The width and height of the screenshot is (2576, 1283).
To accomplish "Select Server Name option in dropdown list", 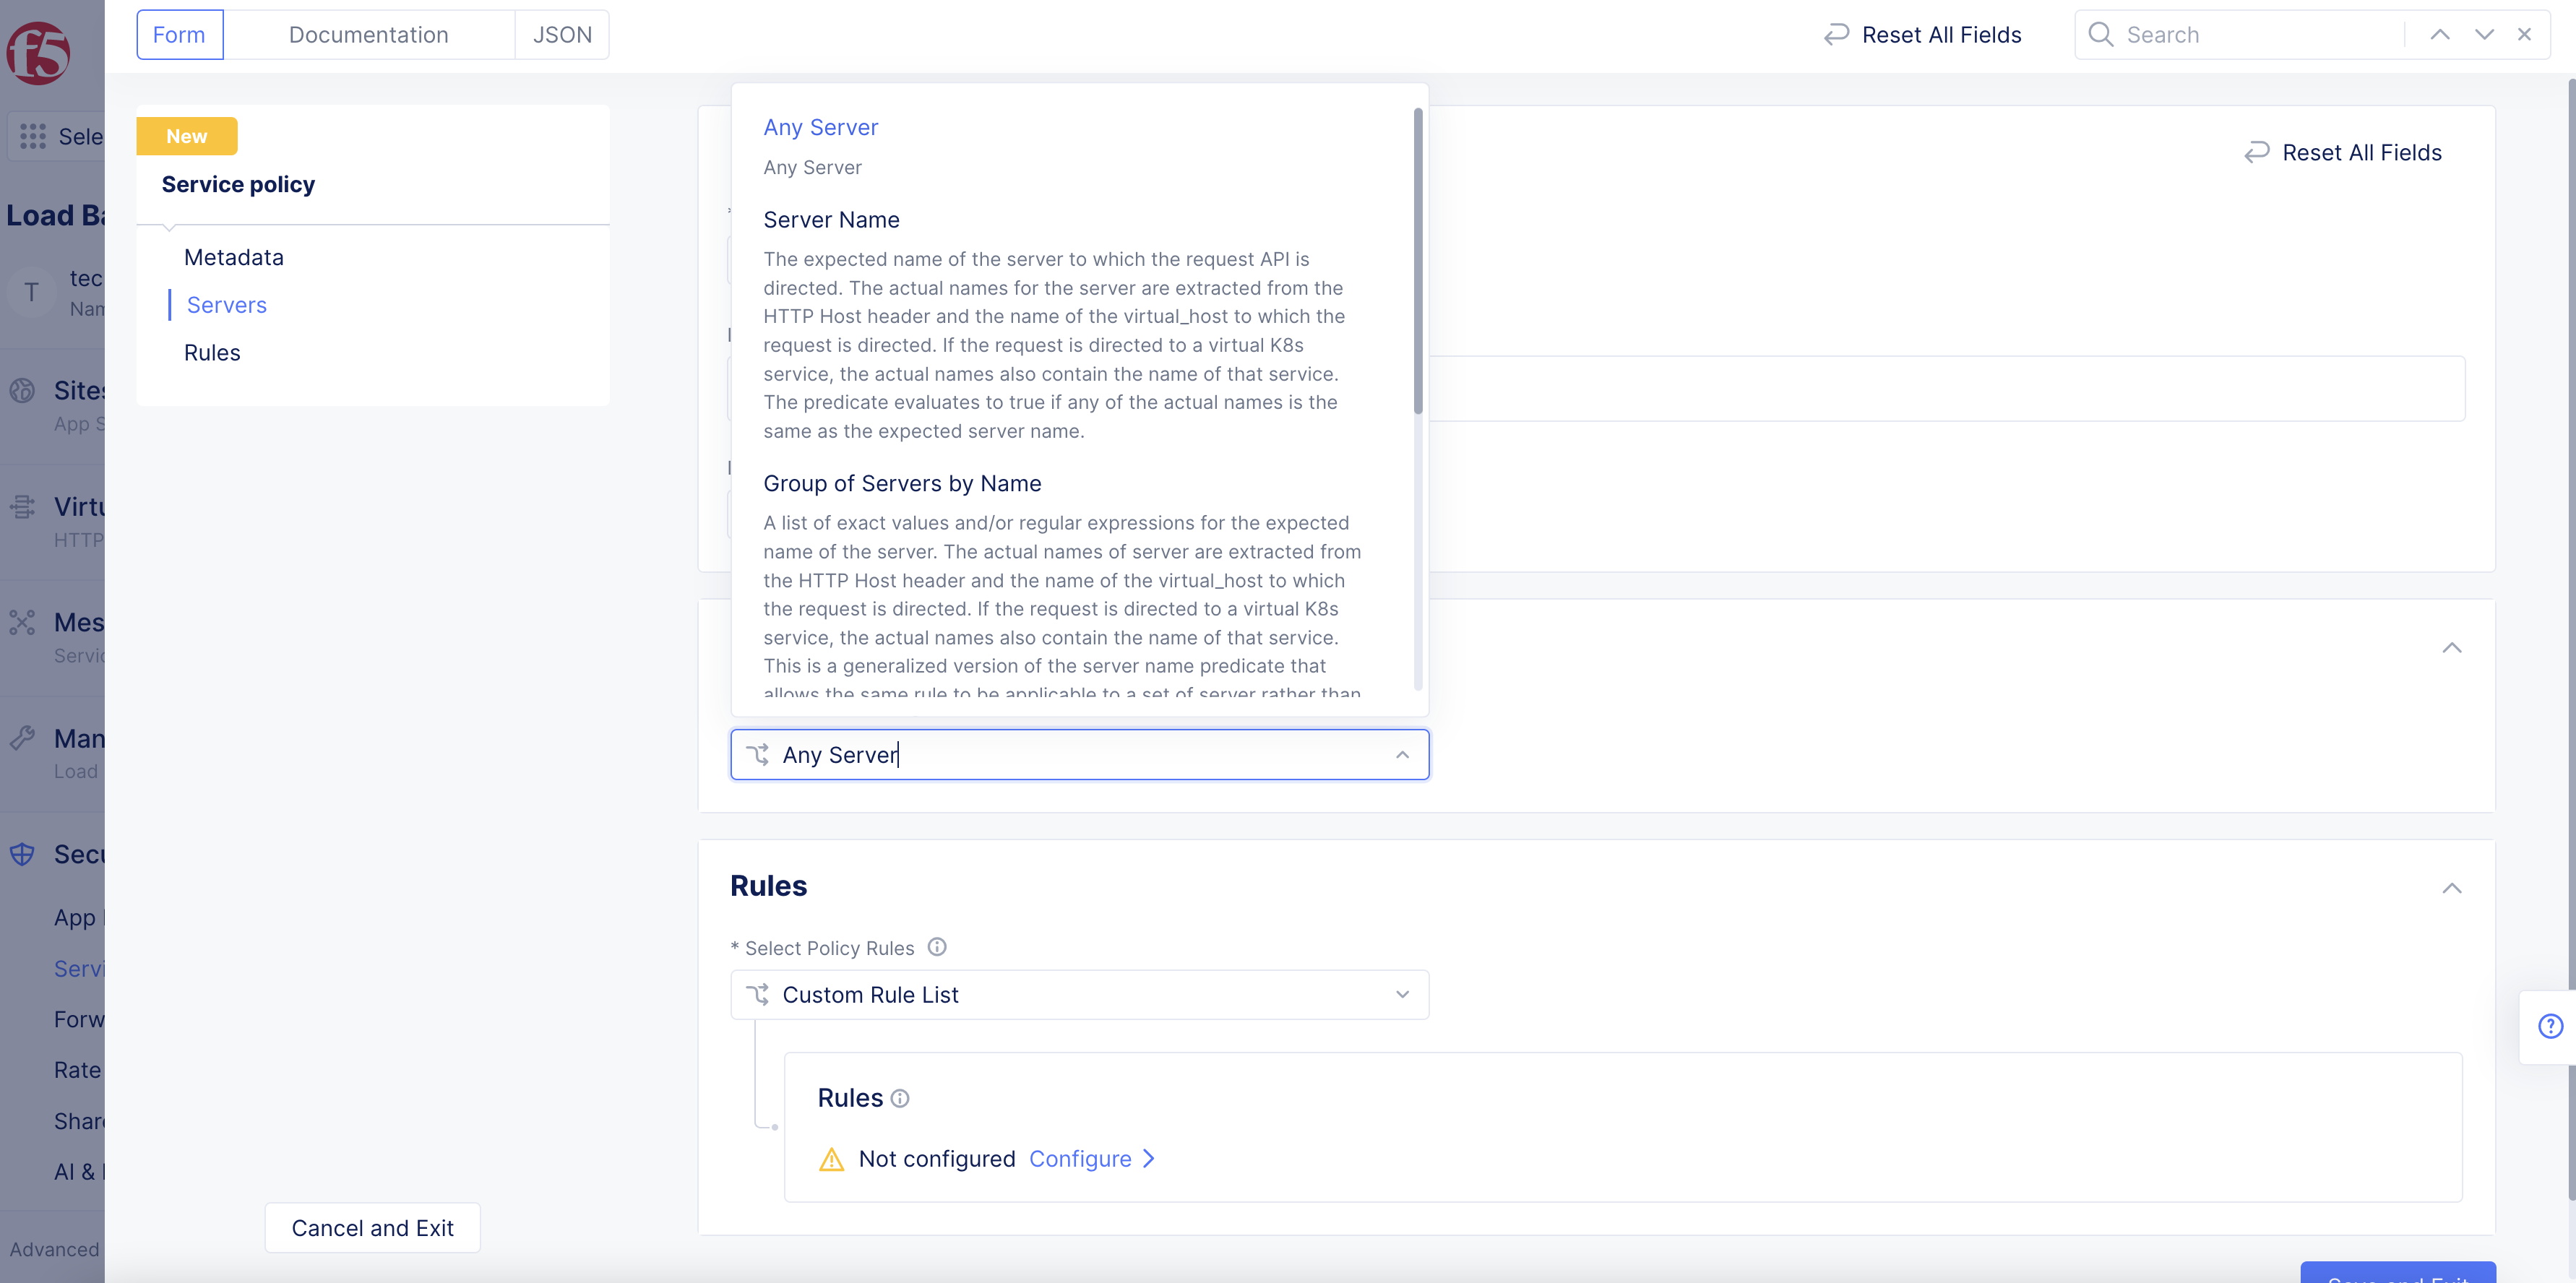I will click(x=831, y=220).
